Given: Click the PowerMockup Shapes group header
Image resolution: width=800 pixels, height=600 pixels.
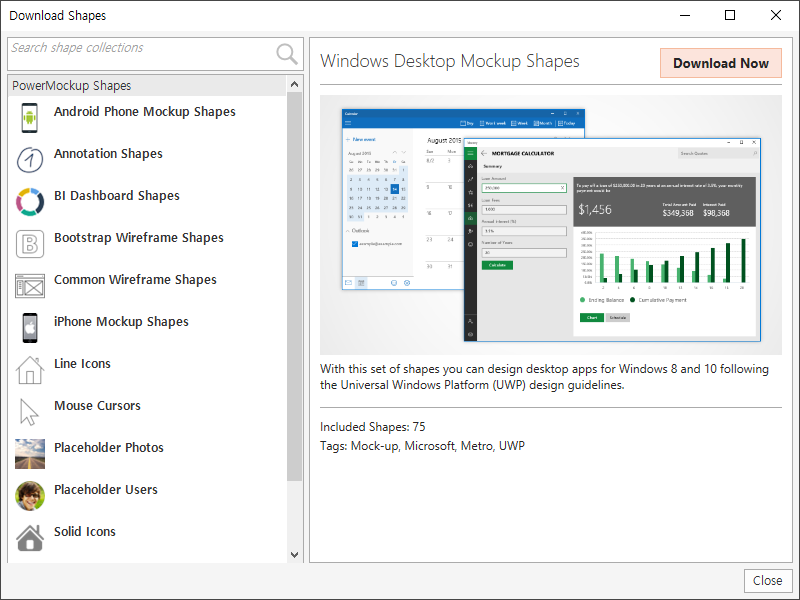Looking at the screenshot, I should [x=147, y=86].
